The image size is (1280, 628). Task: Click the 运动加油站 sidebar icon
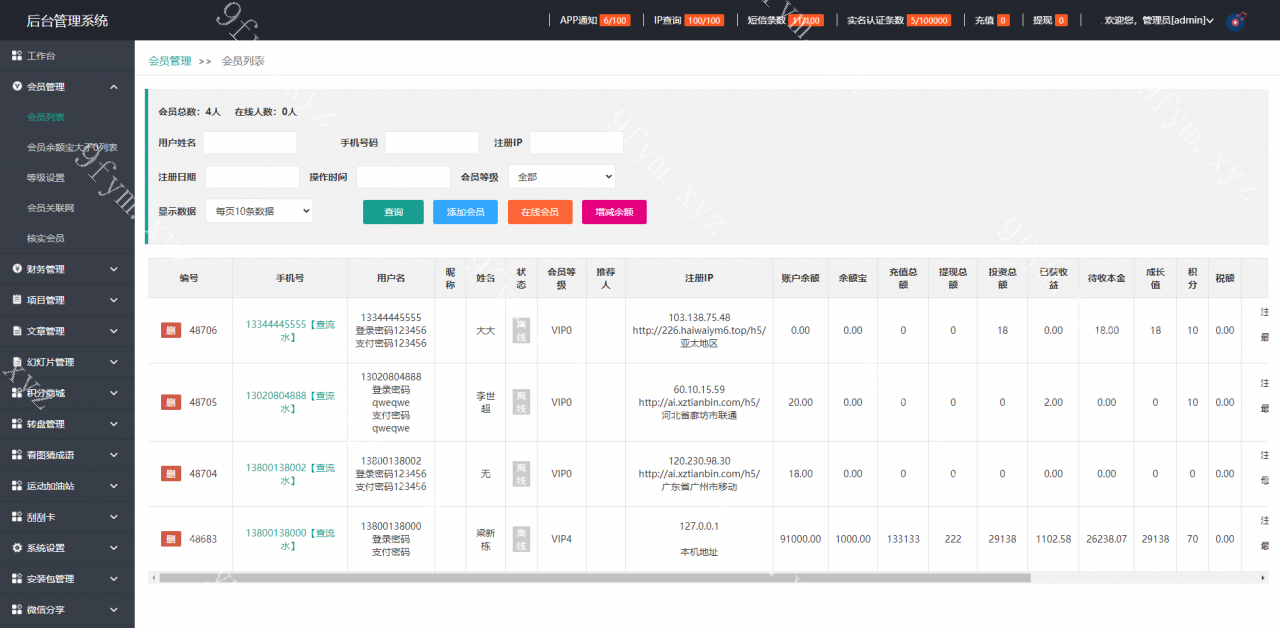click(x=17, y=486)
